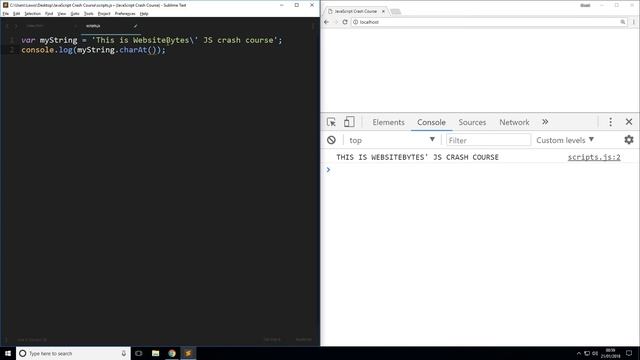Open the Selection menu in Sublime Text
The width and height of the screenshot is (640, 360).
[32, 14]
